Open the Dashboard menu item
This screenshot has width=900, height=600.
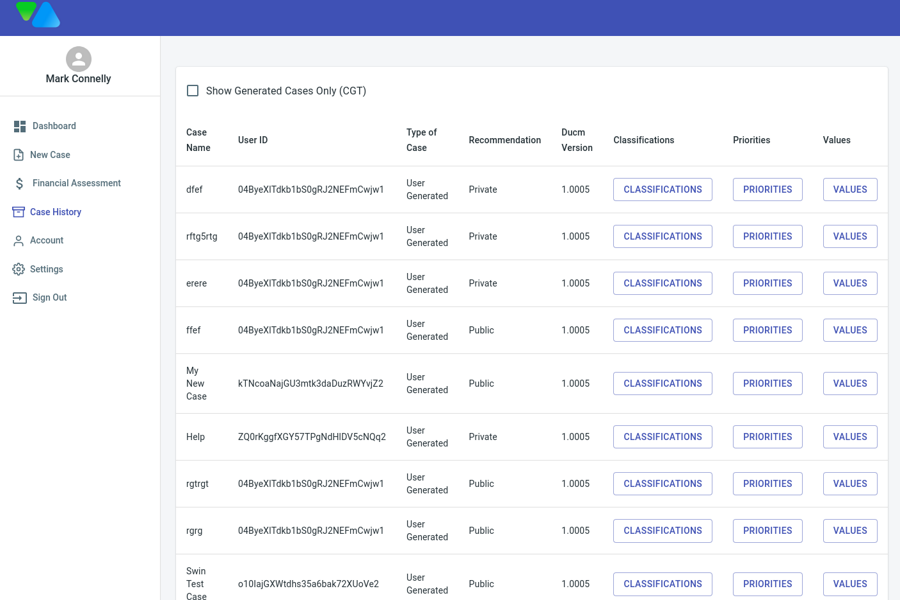pos(54,126)
